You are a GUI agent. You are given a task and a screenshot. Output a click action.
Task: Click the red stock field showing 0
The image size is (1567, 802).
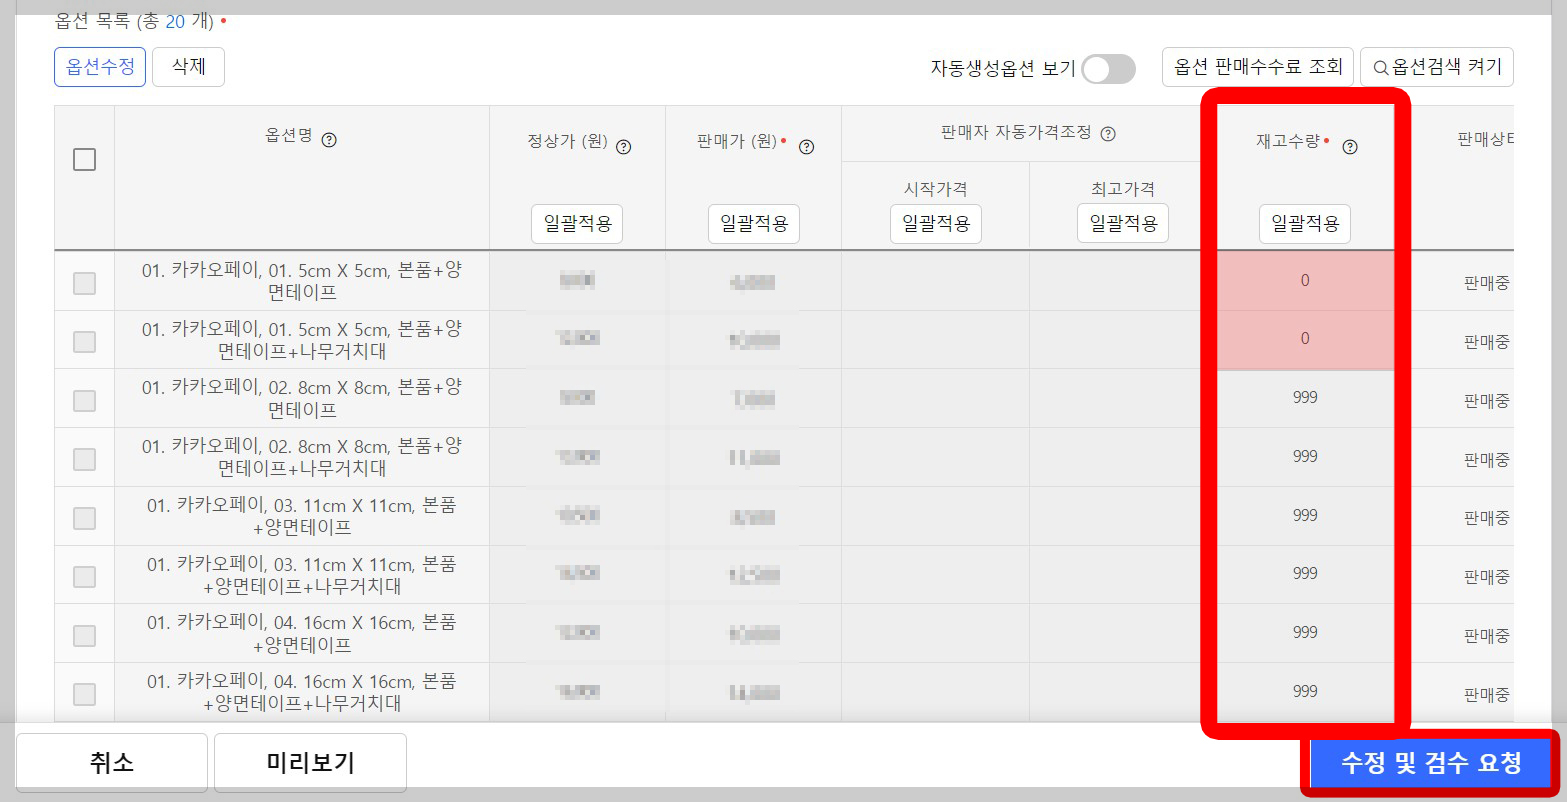[x=1304, y=281]
